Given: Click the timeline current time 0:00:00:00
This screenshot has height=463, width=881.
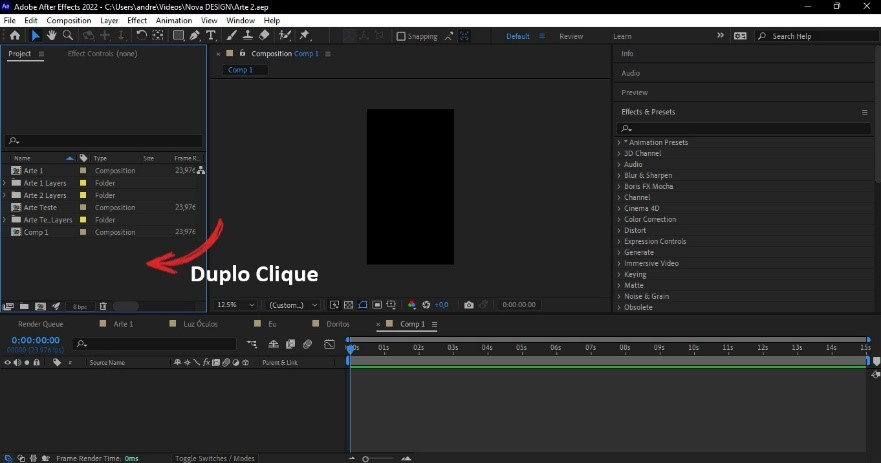Looking at the screenshot, I should pyautogui.click(x=35, y=340).
